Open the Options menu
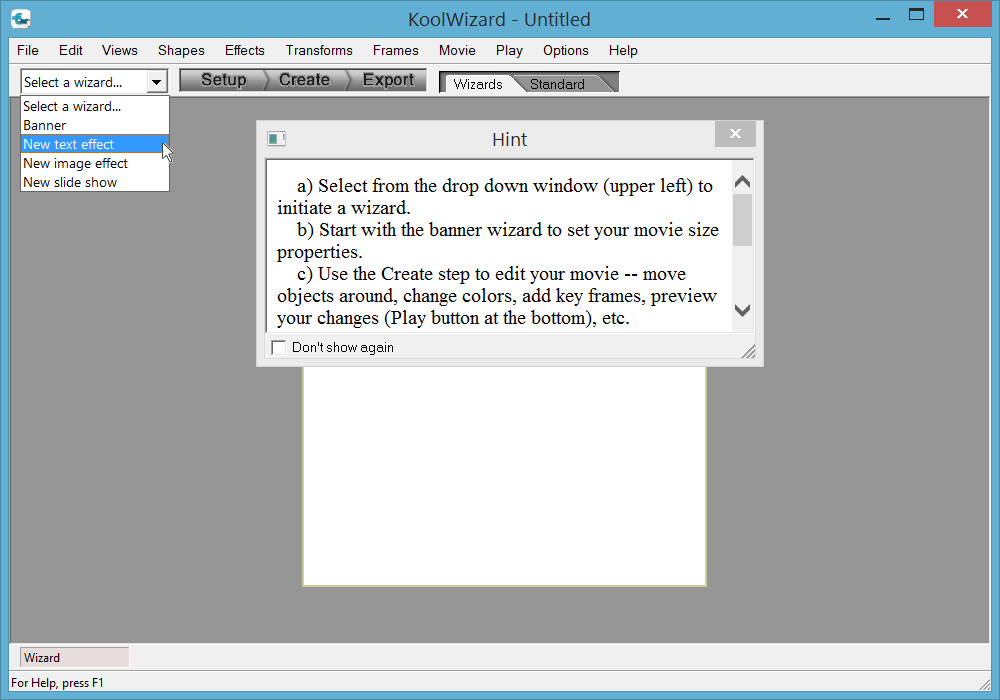1000x700 pixels. click(x=566, y=50)
